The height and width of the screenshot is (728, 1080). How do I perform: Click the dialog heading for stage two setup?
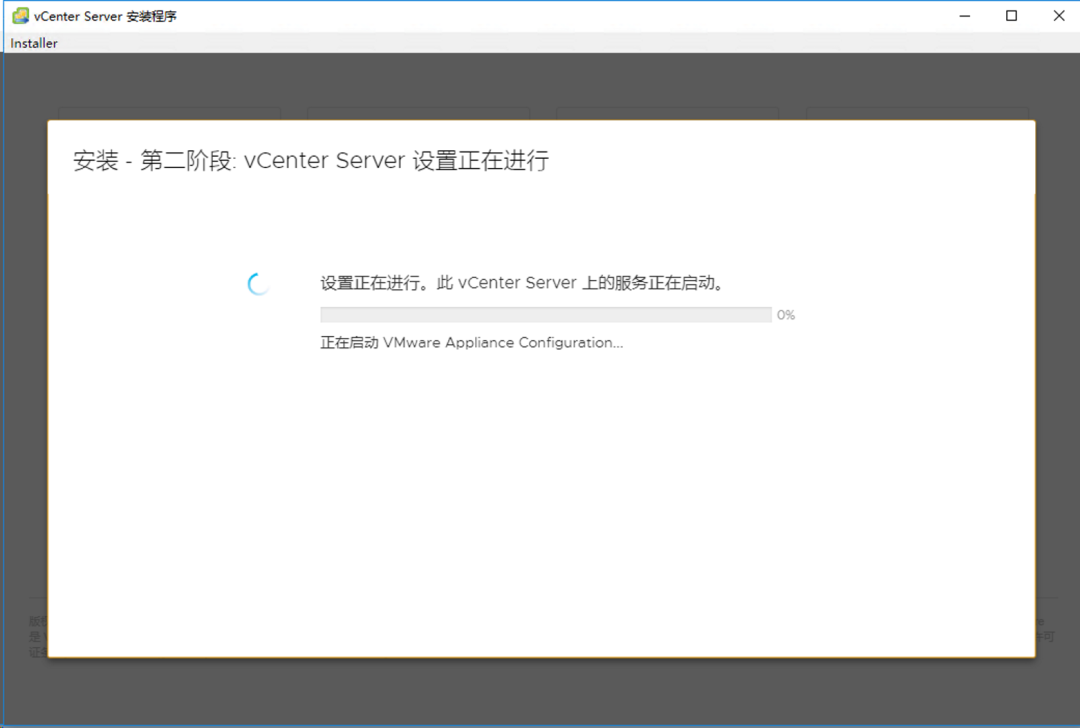coord(311,160)
